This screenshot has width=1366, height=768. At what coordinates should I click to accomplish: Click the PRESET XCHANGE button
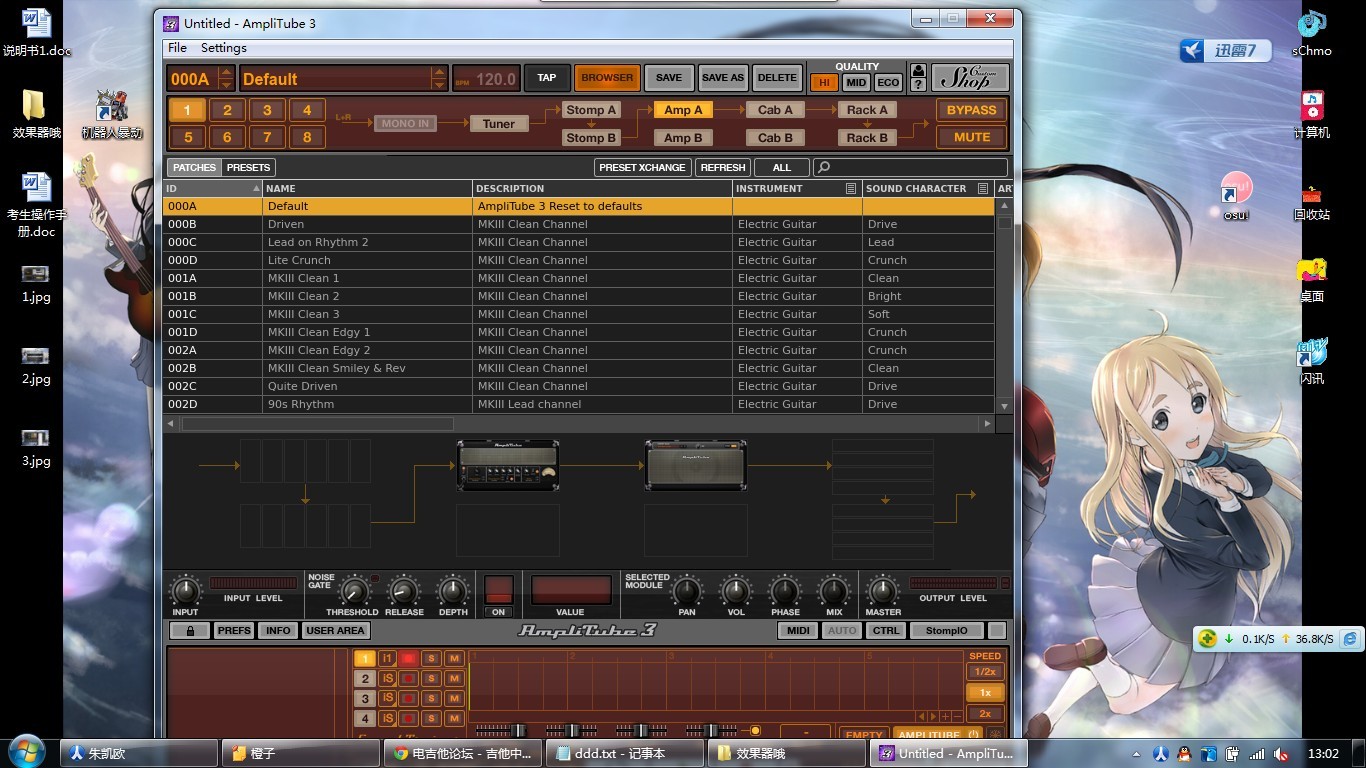pos(643,167)
